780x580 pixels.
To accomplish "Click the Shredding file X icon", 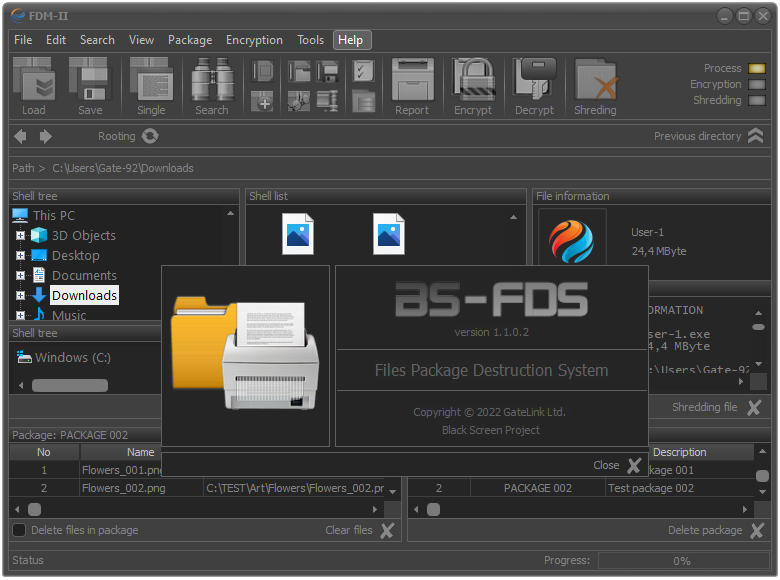I will [x=754, y=407].
